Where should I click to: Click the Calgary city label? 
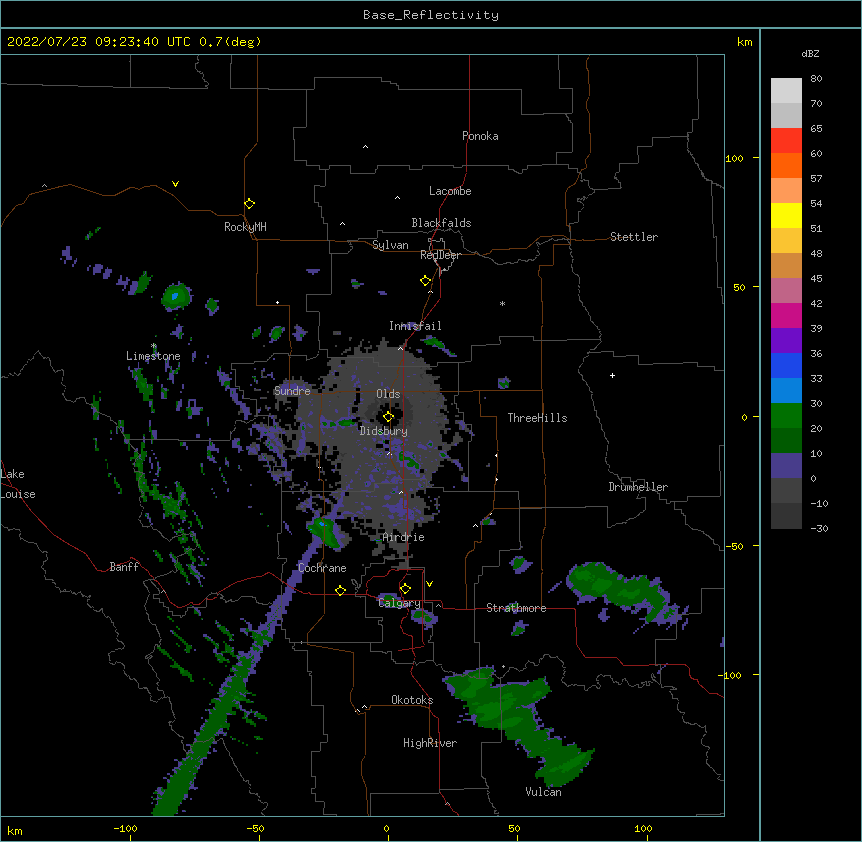(x=399, y=603)
